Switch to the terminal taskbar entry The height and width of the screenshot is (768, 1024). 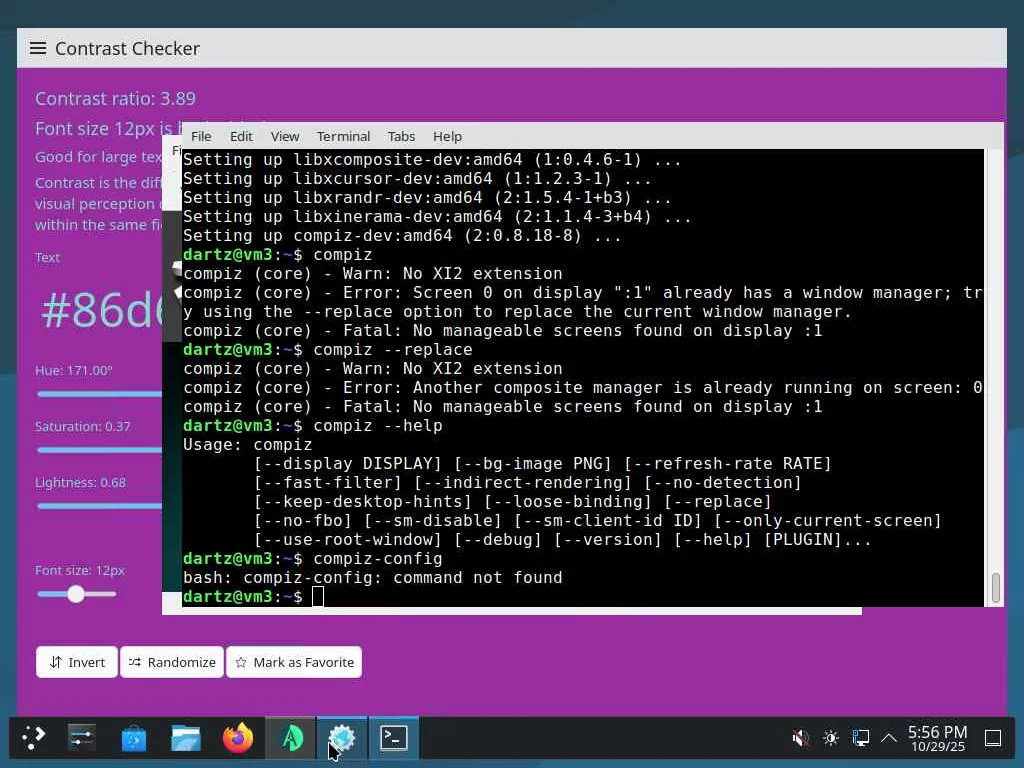click(394, 738)
